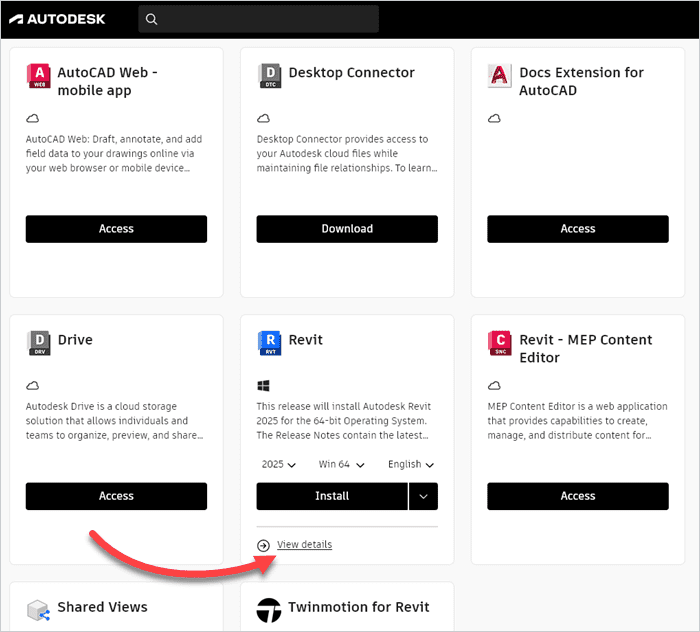
Task: Click the Shared Views cube icon
Action: pos(38,610)
